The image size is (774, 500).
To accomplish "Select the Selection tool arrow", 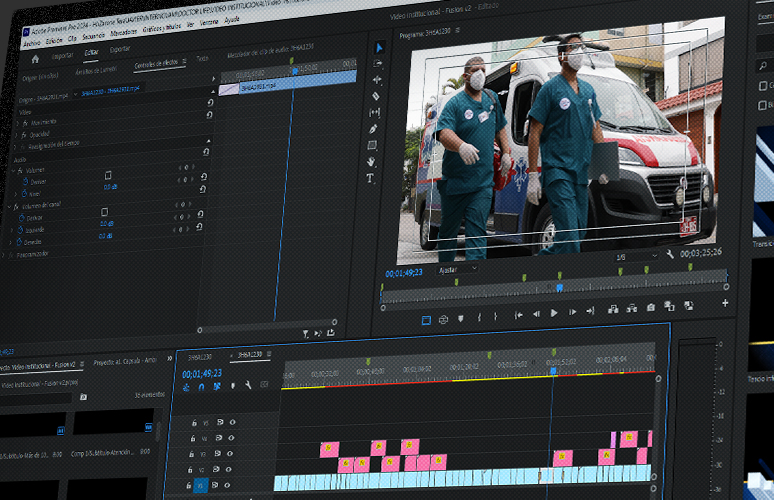I will coord(379,48).
